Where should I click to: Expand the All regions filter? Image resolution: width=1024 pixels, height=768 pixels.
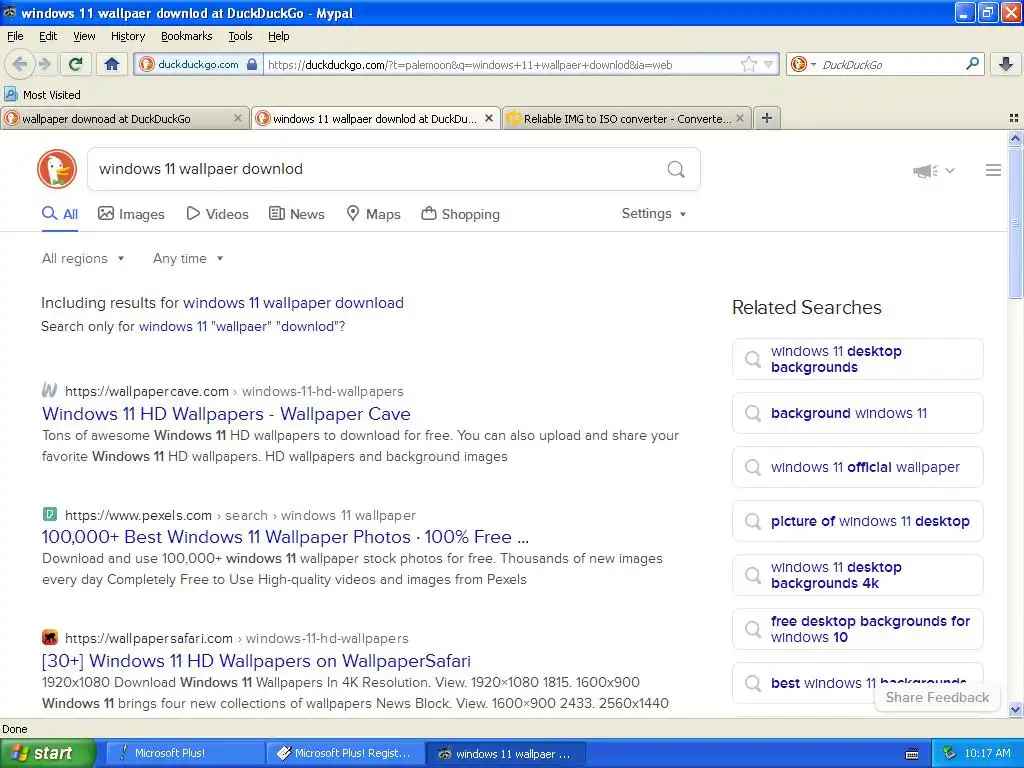(x=83, y=258)
